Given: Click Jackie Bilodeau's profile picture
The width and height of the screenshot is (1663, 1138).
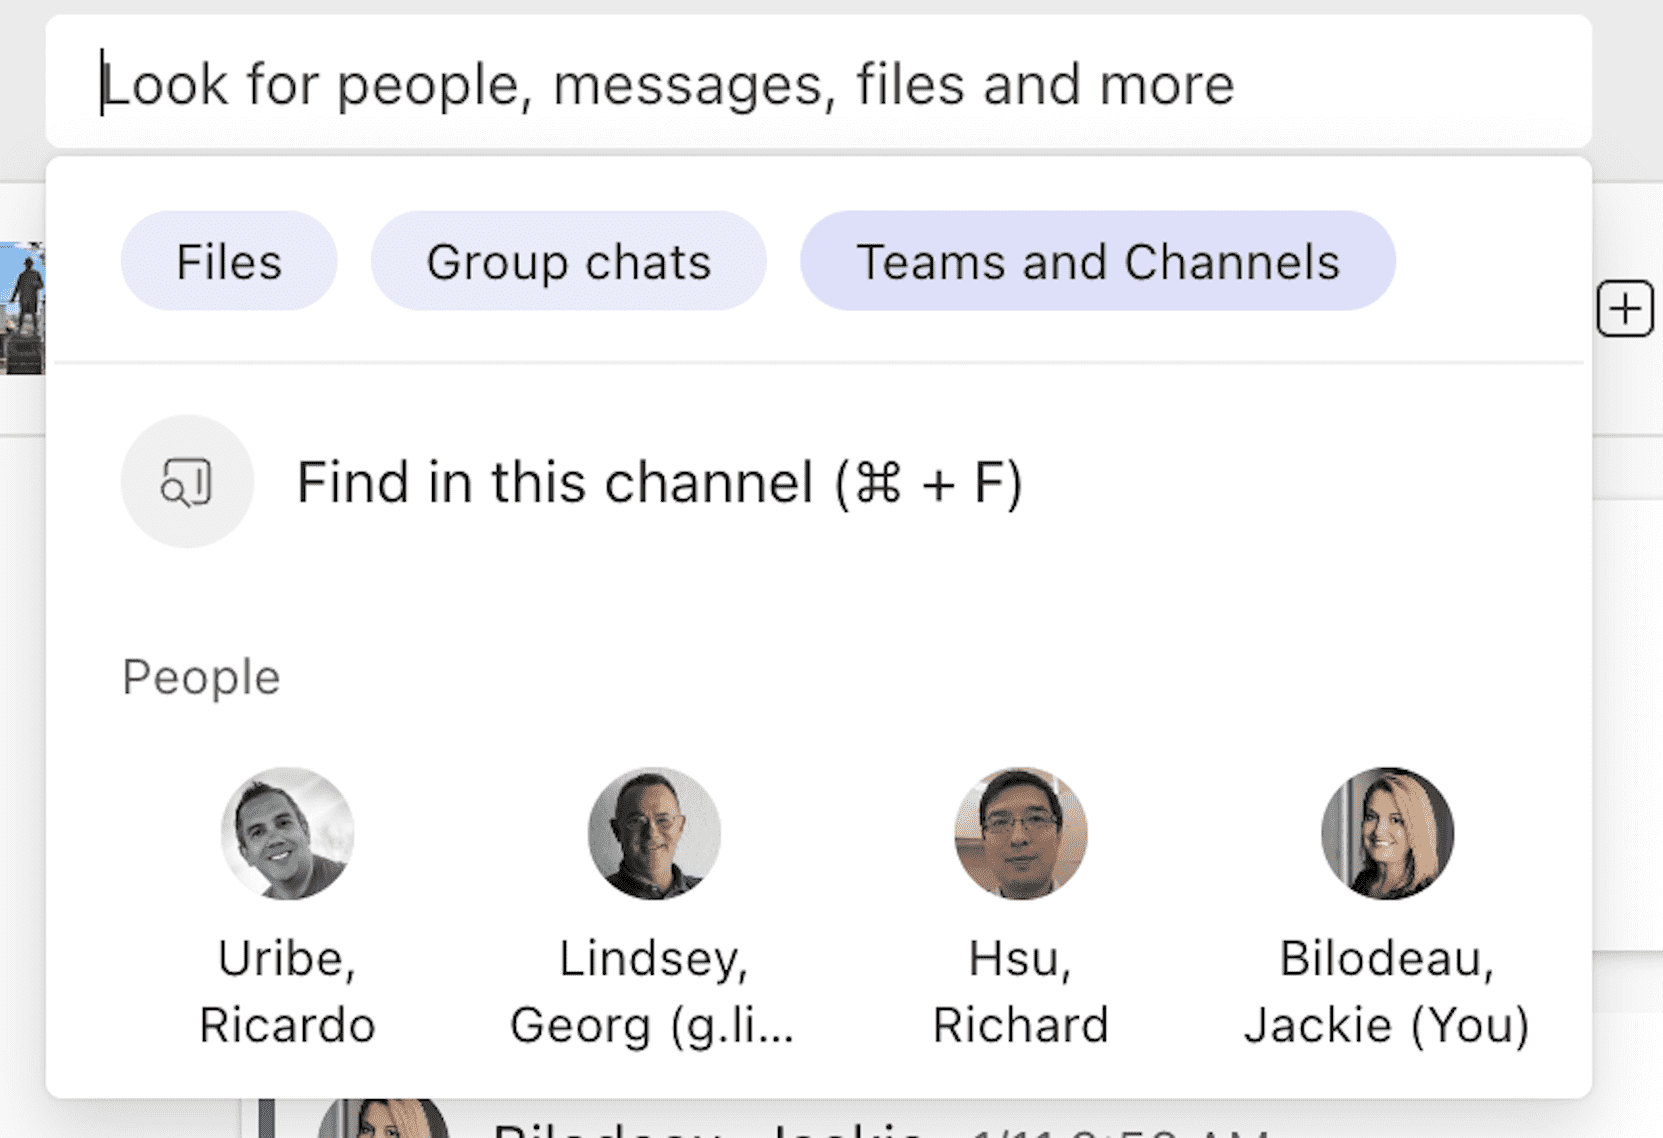Looking at the screenshot, I should (x=1388, y=835).
